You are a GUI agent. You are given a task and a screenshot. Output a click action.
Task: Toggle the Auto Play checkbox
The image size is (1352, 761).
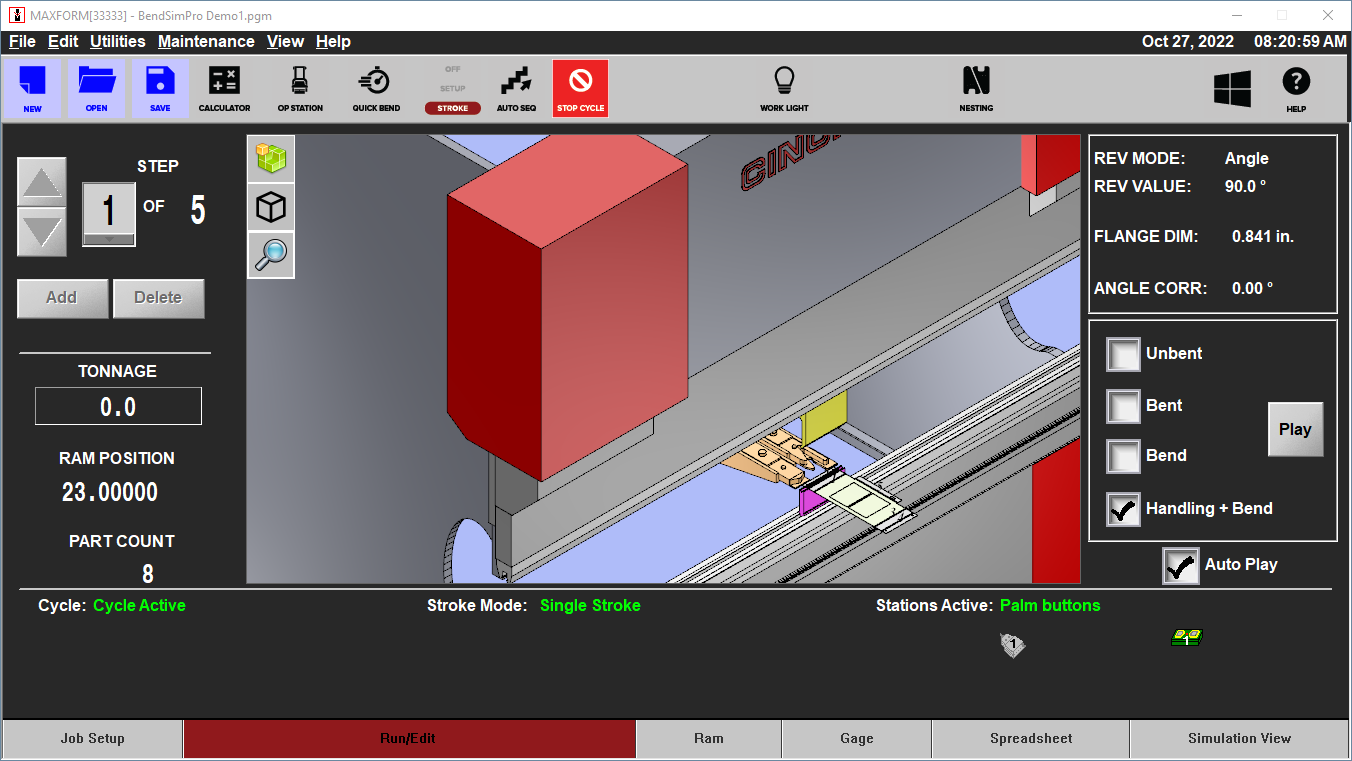pos(1181,565)
